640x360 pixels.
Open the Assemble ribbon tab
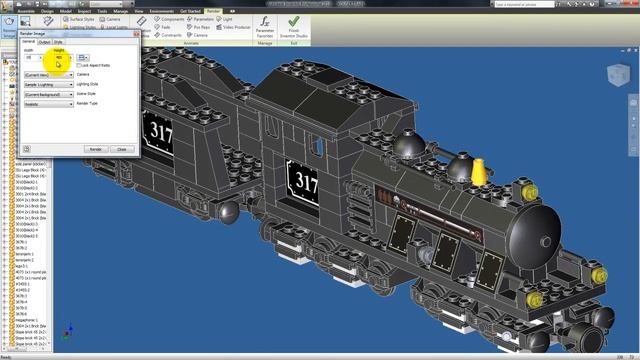pos(26,11)
